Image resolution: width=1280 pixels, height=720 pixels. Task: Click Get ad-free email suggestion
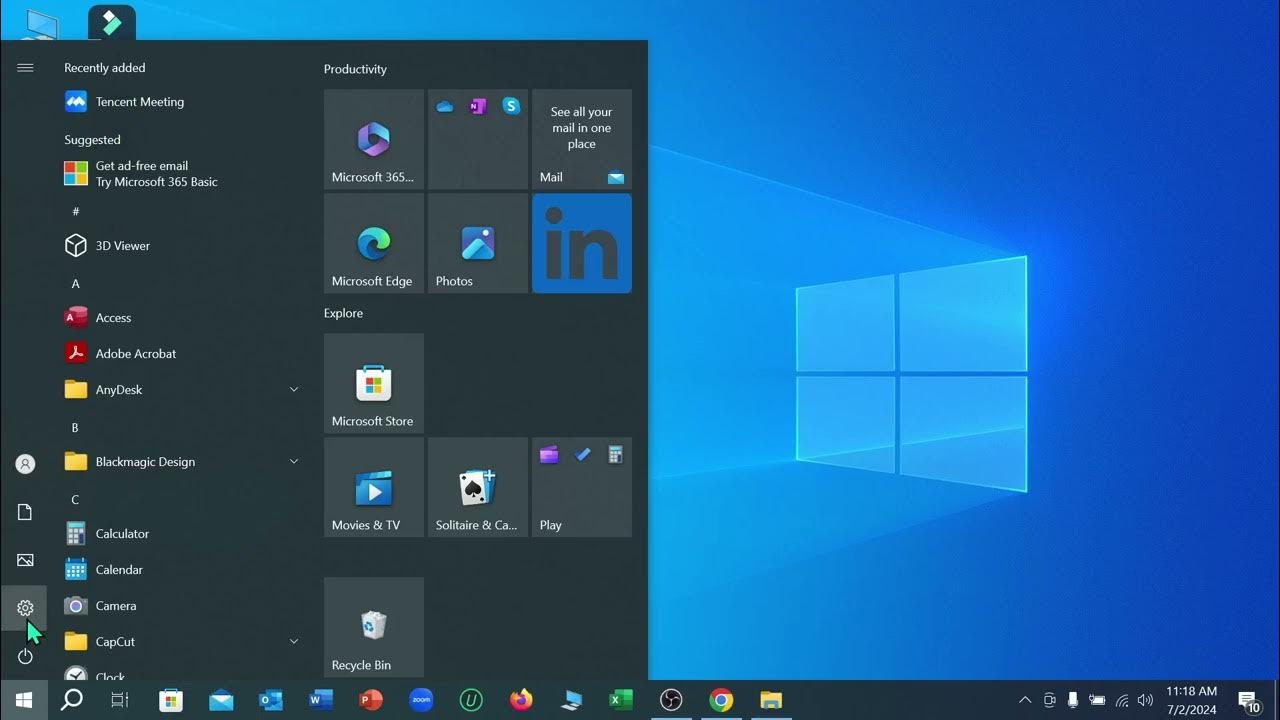pos(182,174)
